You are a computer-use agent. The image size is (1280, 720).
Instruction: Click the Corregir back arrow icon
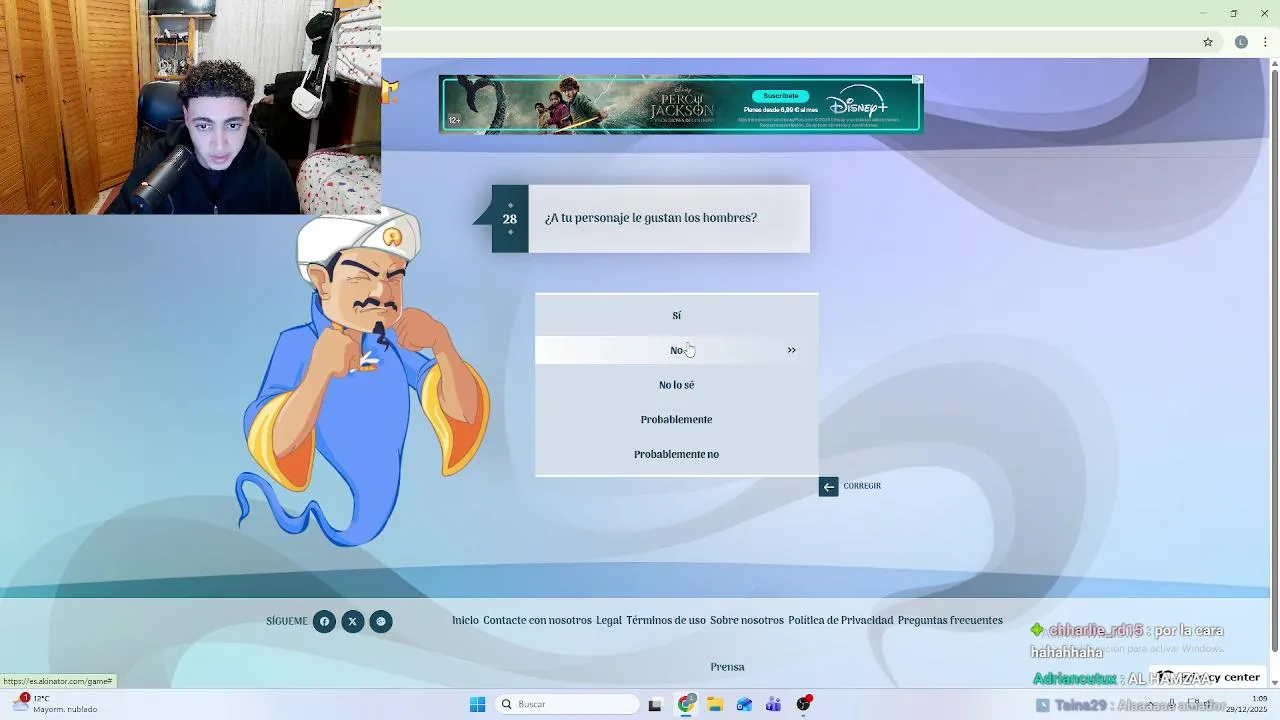(828, 487)
